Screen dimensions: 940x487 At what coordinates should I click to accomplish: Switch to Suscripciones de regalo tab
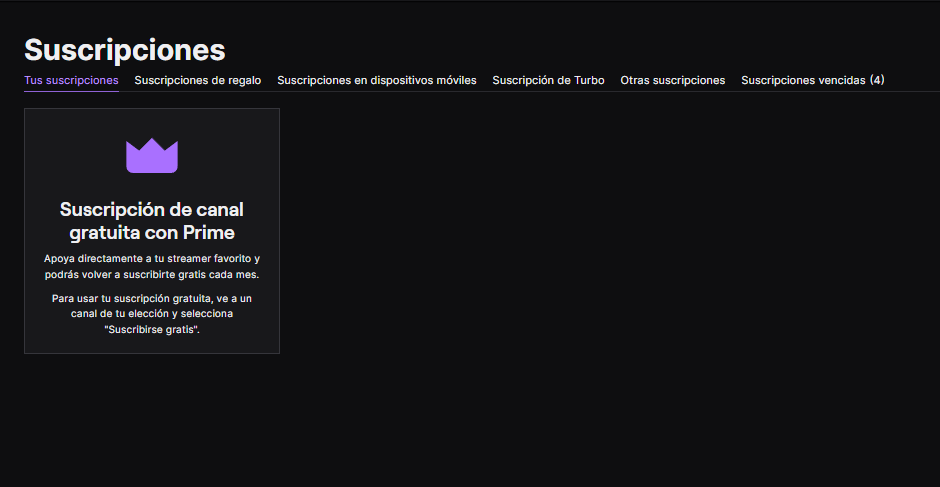(x=197, y=80)
